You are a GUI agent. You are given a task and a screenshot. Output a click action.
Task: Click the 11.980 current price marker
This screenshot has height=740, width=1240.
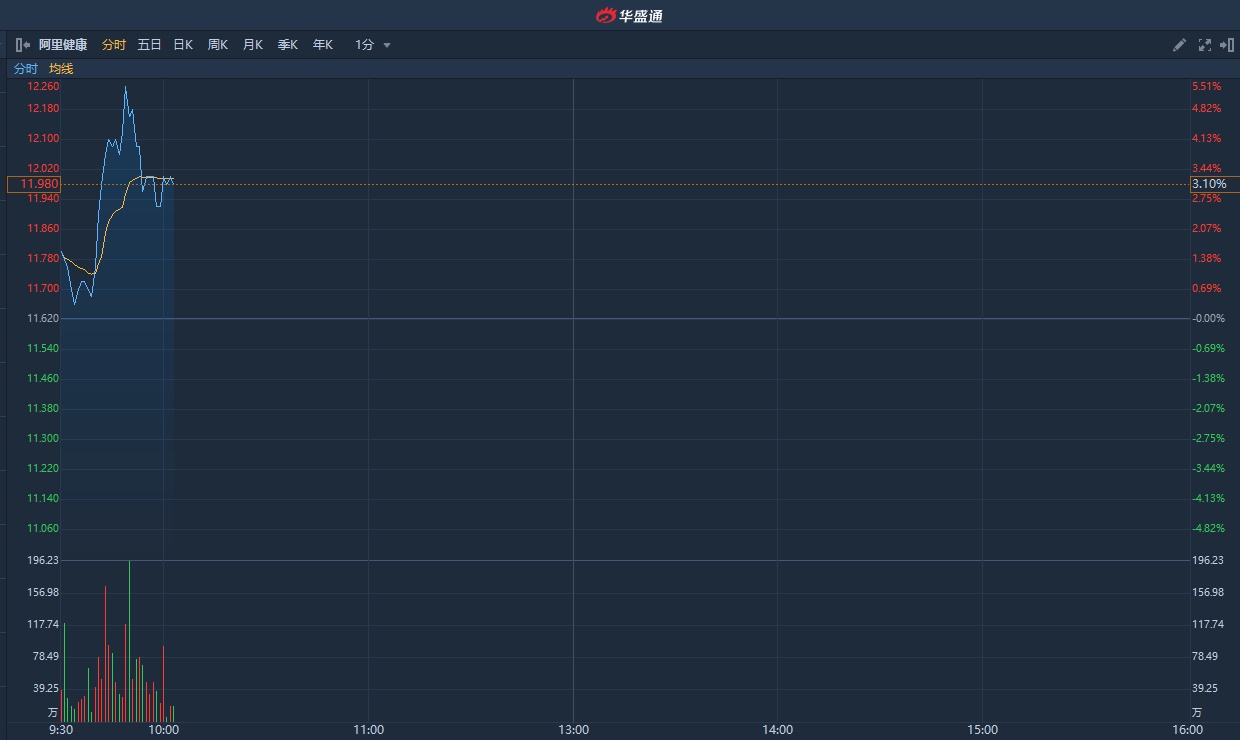(34, 184)
